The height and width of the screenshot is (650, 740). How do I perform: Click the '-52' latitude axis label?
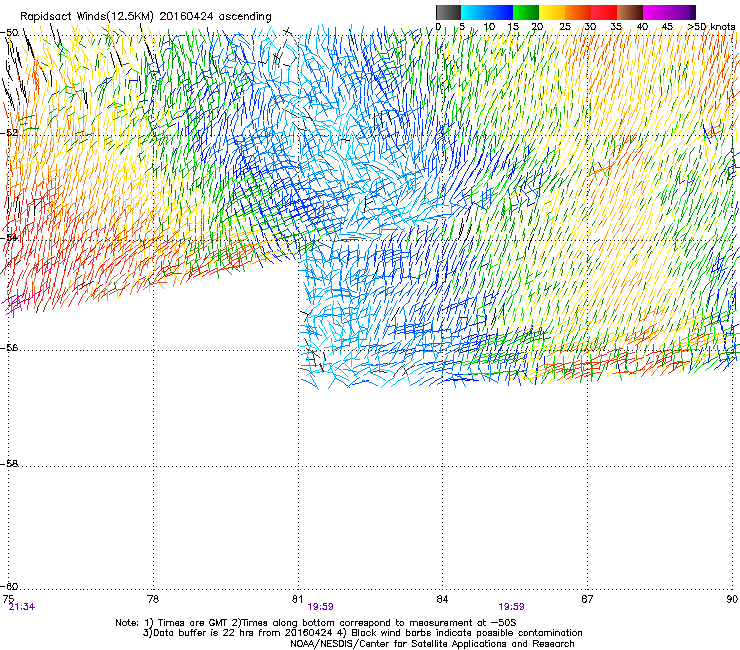pos(9,133)
